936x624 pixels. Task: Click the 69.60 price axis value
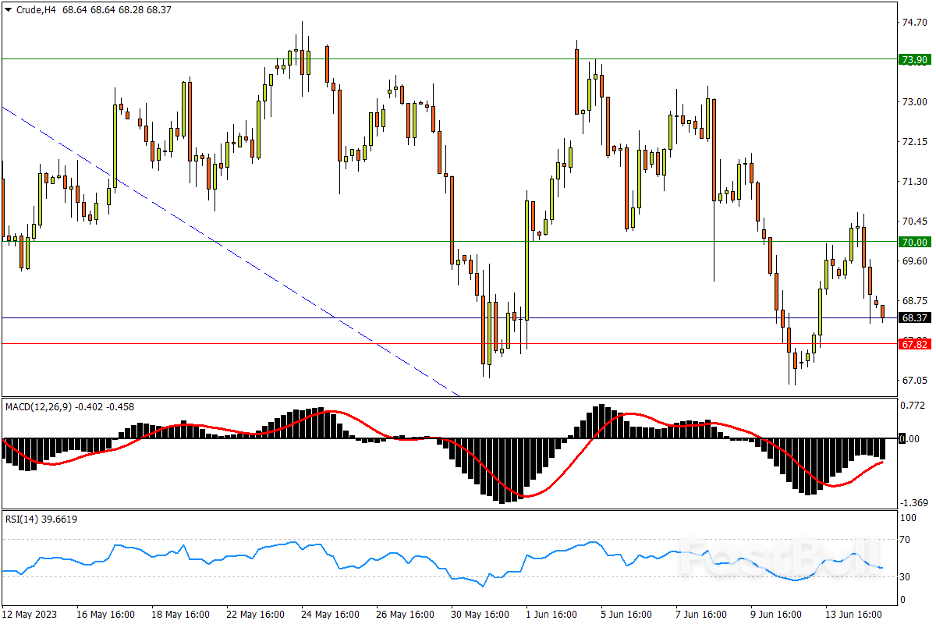point(915,261)
